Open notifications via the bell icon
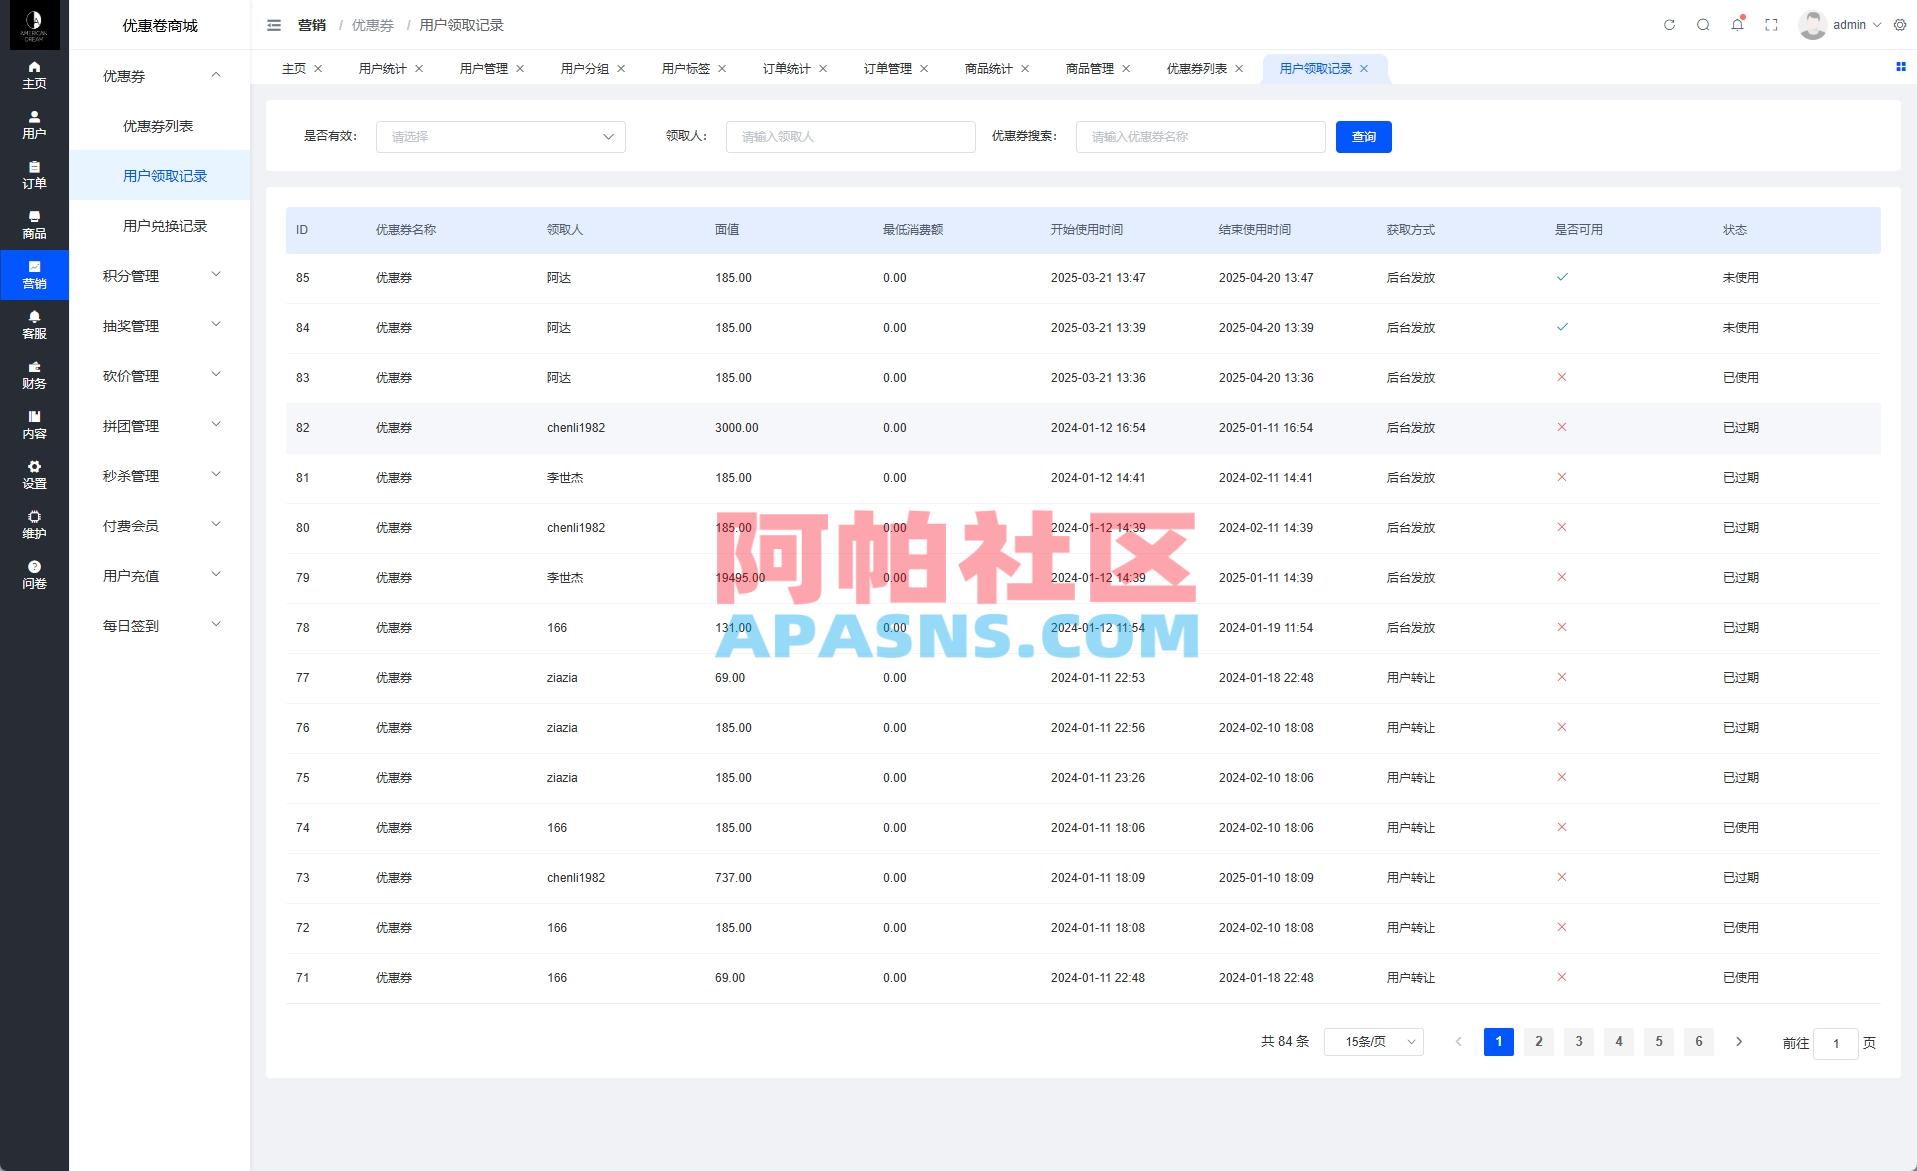The height and width of the screenshot is (1171, 1917). [1737, 25]
